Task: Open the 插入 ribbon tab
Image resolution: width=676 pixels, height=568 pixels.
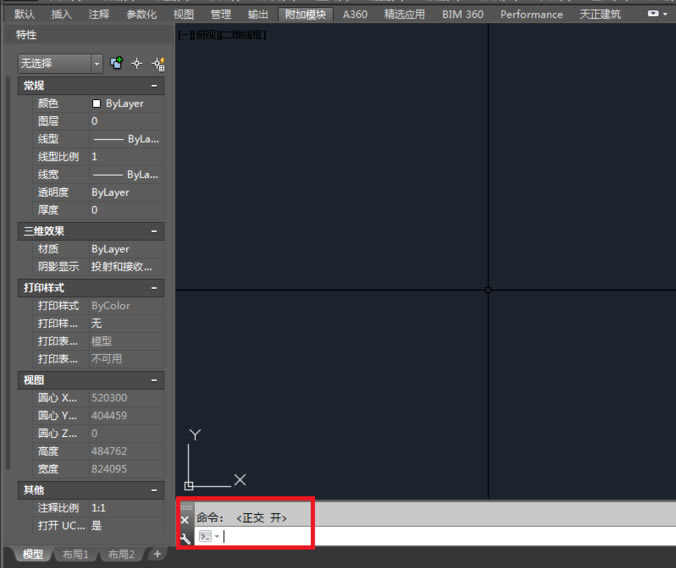Action: [x=61, y=15]
